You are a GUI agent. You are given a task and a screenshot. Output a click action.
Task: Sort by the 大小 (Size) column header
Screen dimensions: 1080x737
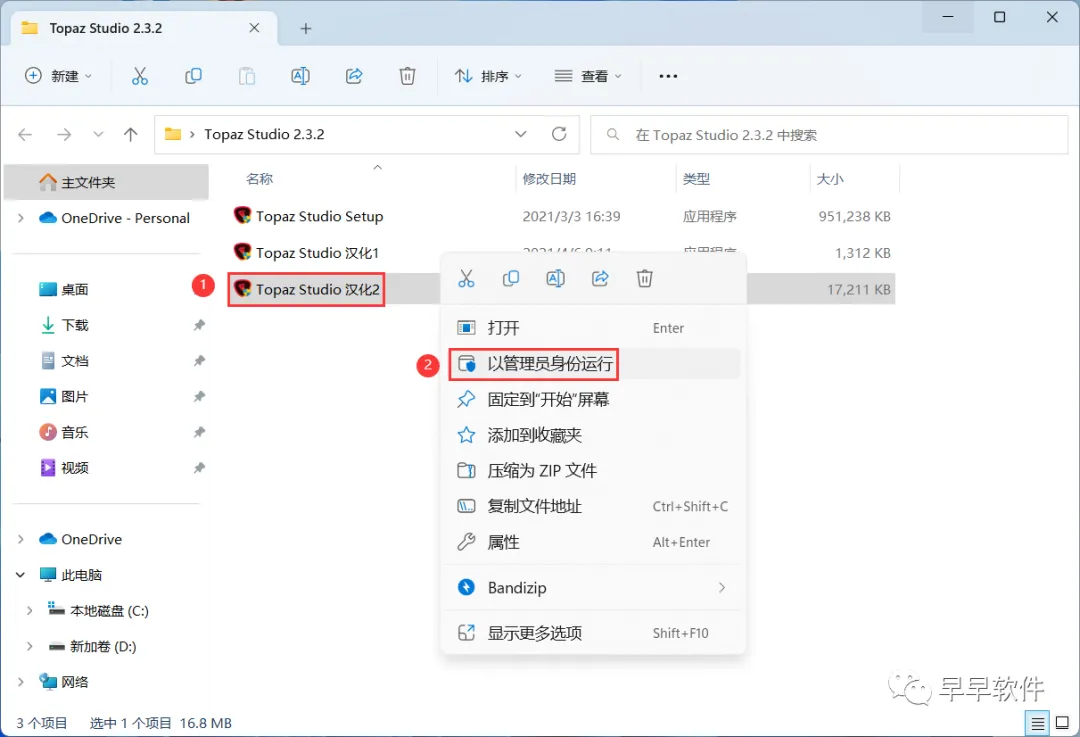830,179
